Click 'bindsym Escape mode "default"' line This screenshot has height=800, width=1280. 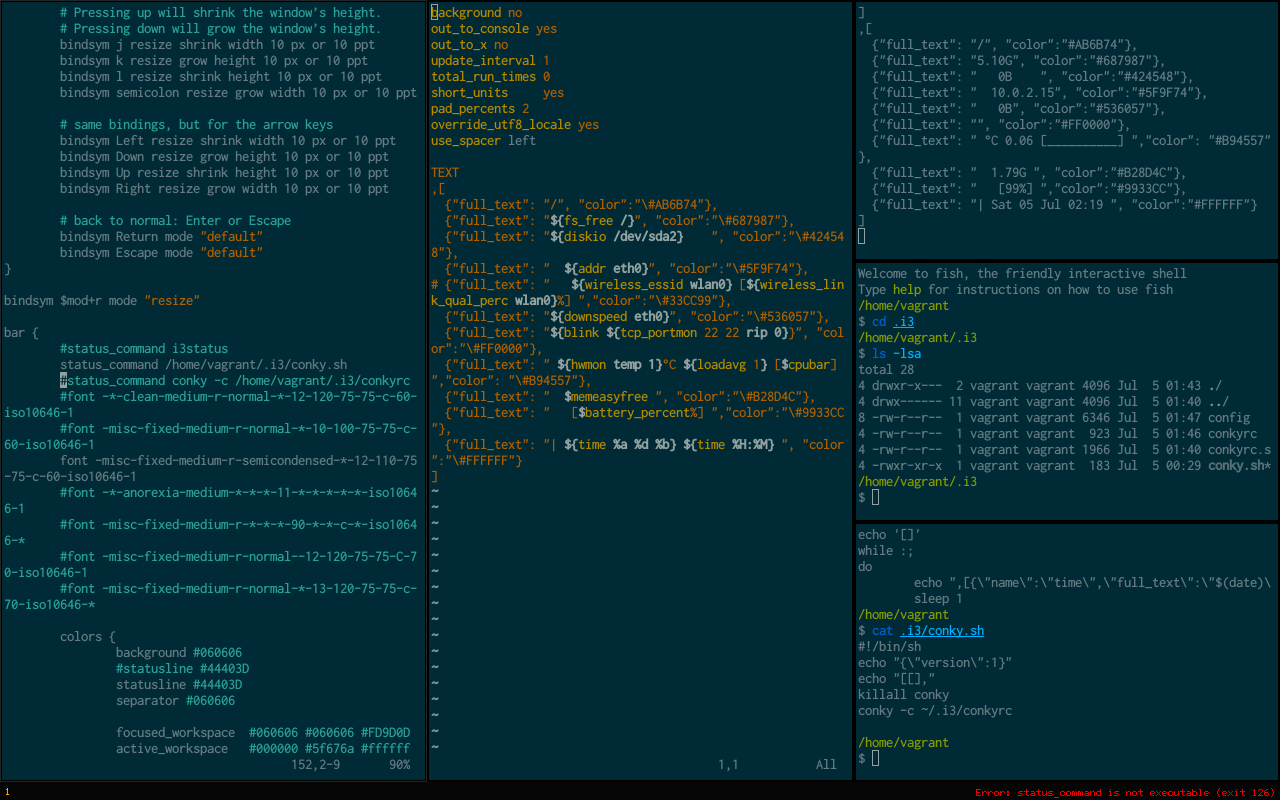coord(161,253)
